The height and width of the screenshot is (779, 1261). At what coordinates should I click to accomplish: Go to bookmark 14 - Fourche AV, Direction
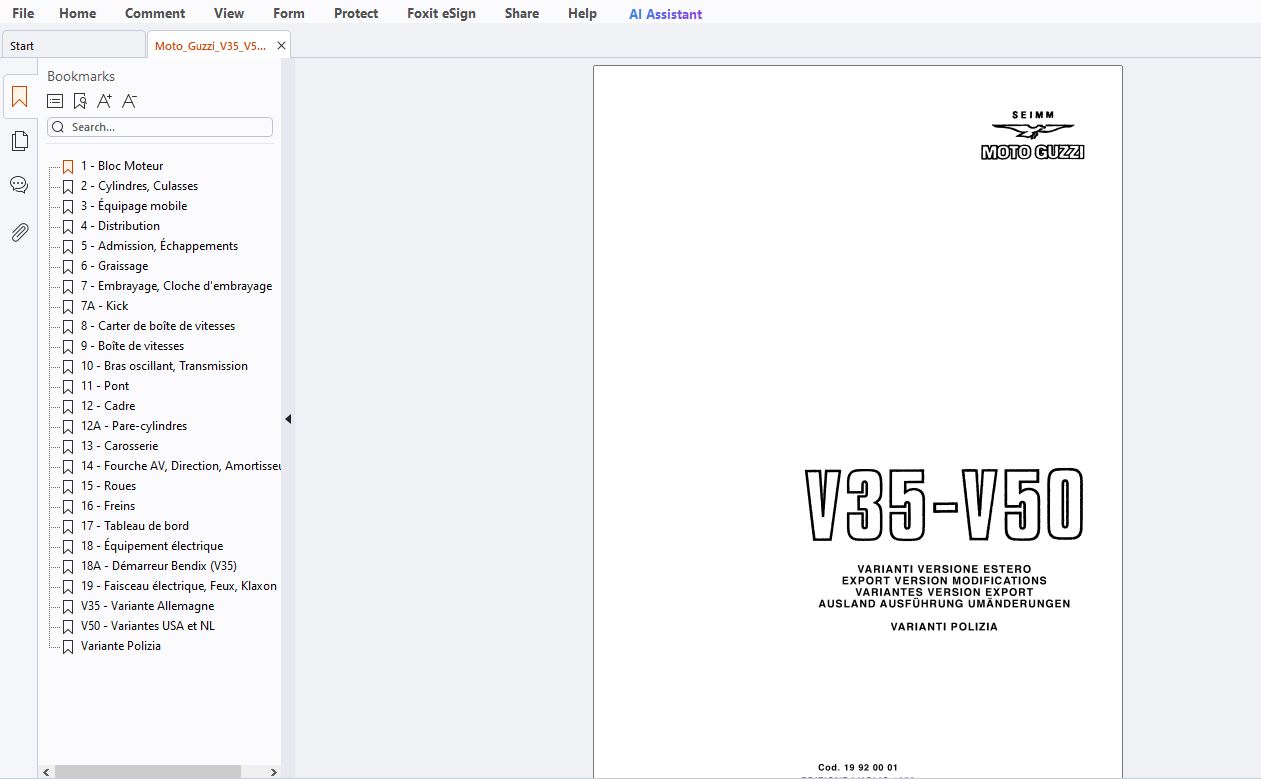(181, 466)
